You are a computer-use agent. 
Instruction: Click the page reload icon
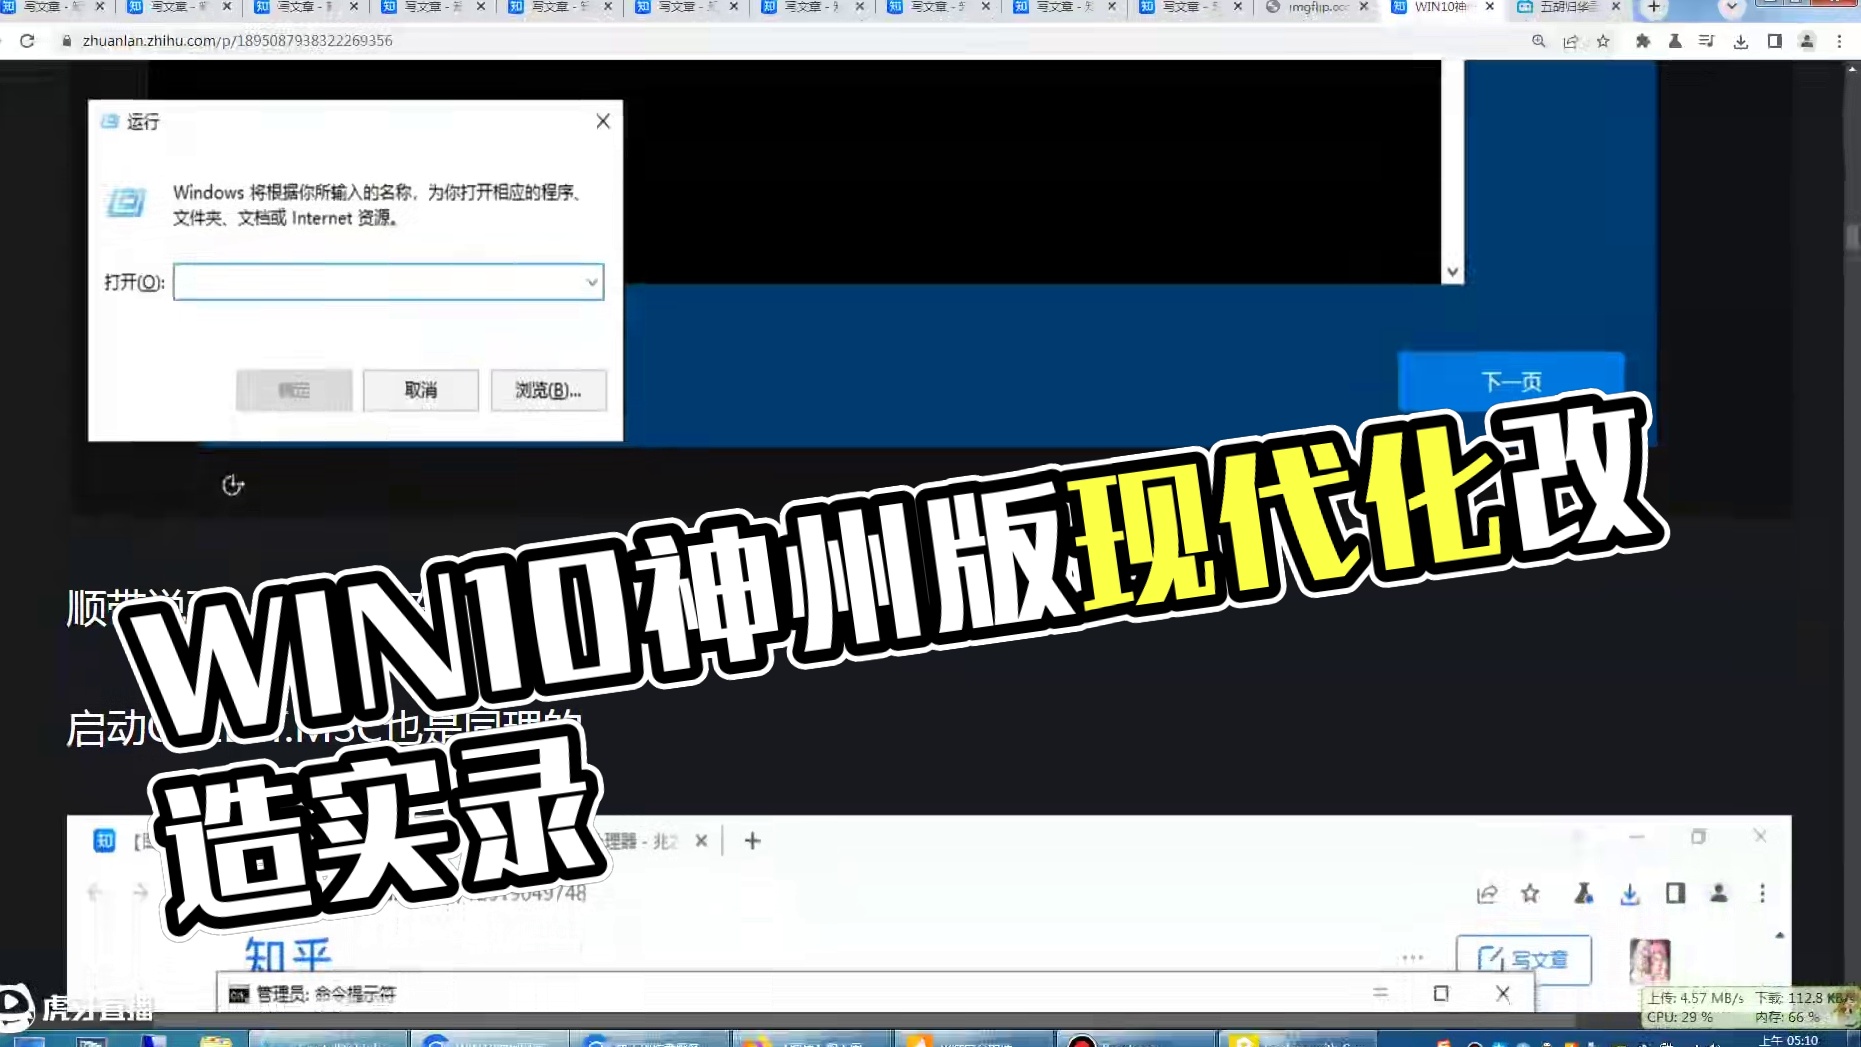coord(27,41)
